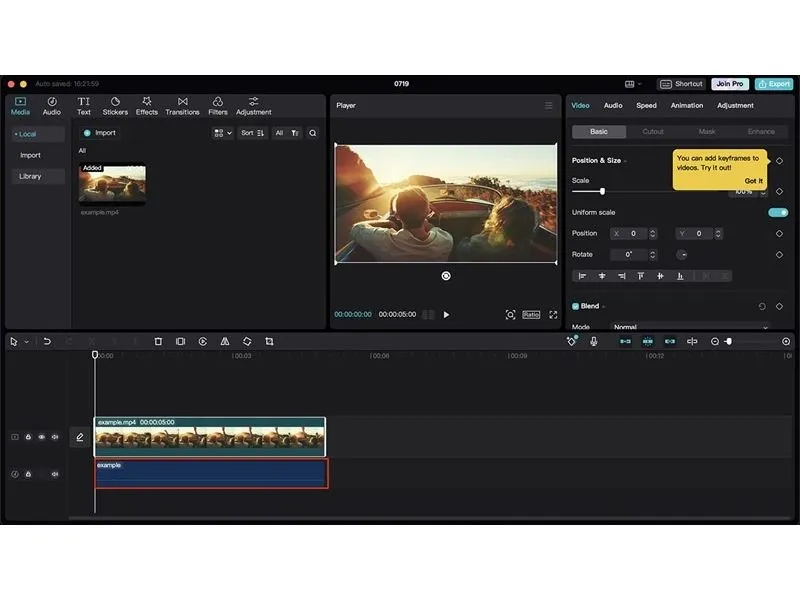Open the media grid view dropdown
Screen dimensions: 800x600
223,133
